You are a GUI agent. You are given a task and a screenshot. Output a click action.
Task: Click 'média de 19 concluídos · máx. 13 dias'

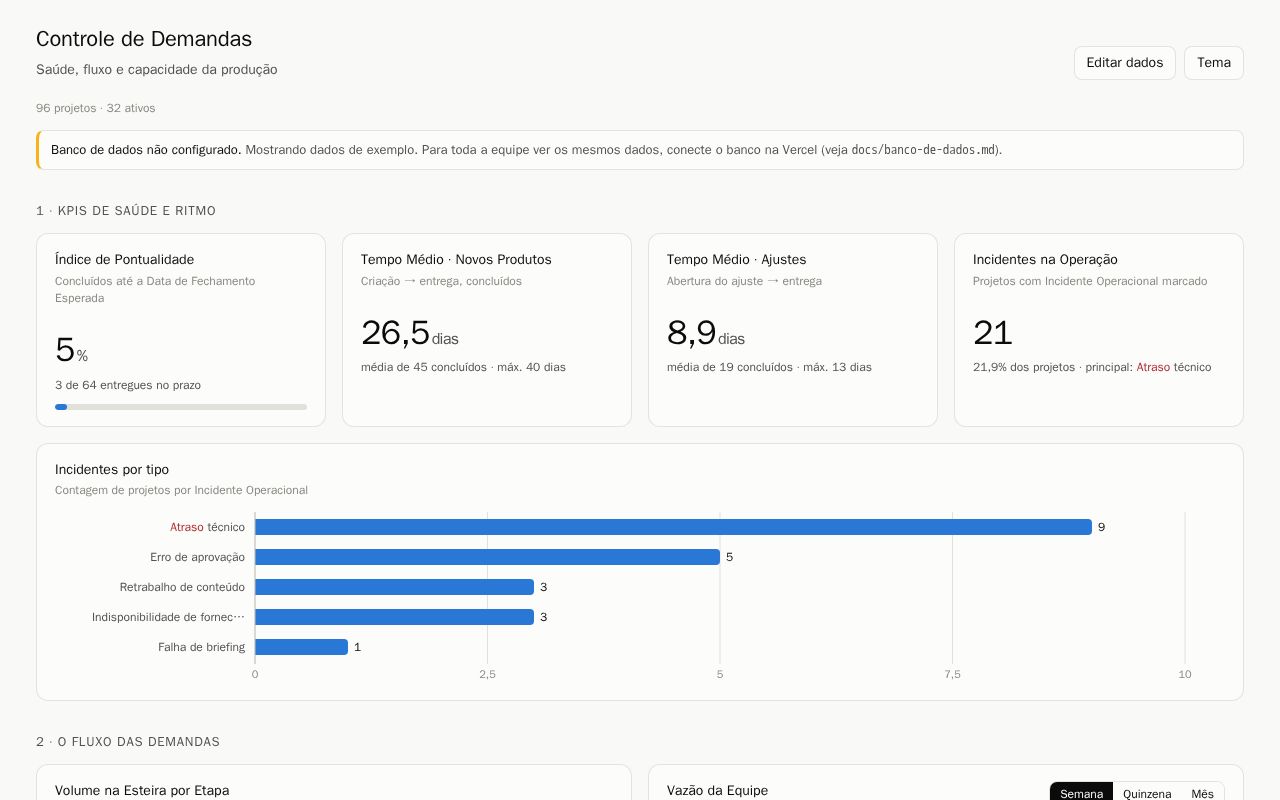pos(769,367)
